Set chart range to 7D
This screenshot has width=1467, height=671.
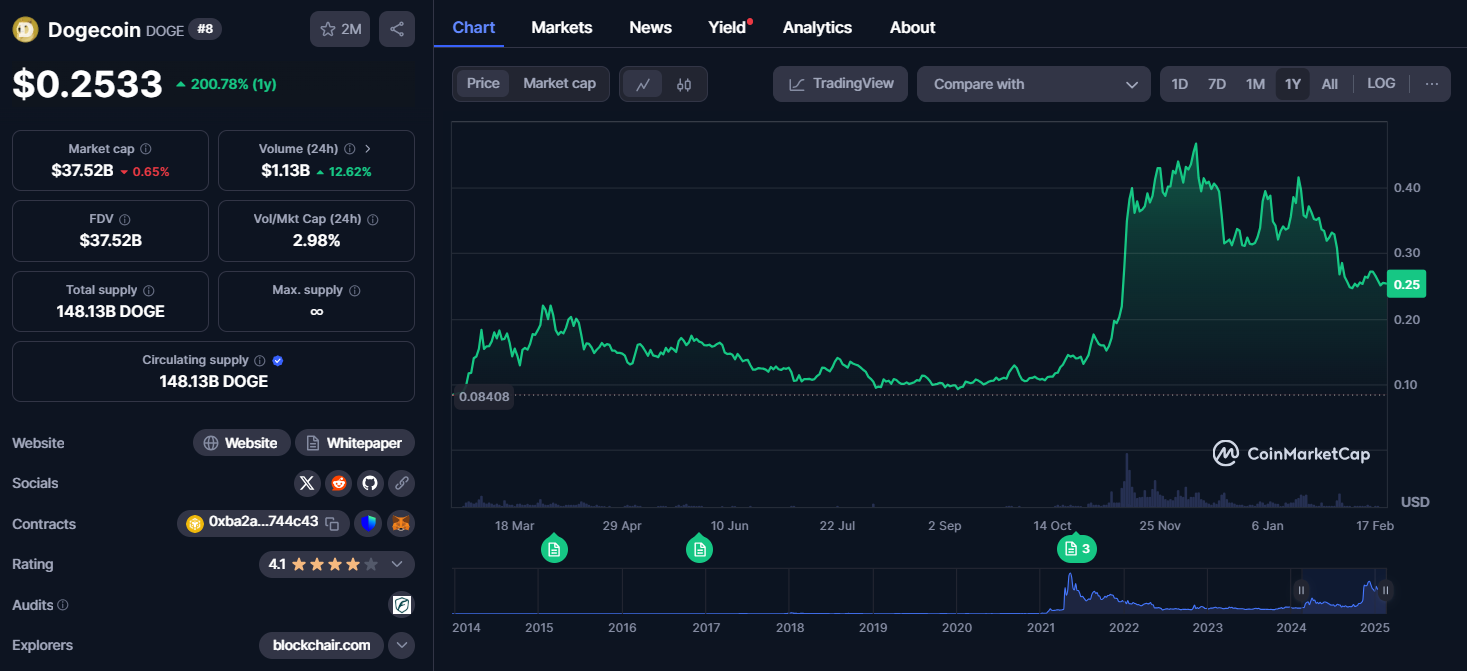(1217, 84)
